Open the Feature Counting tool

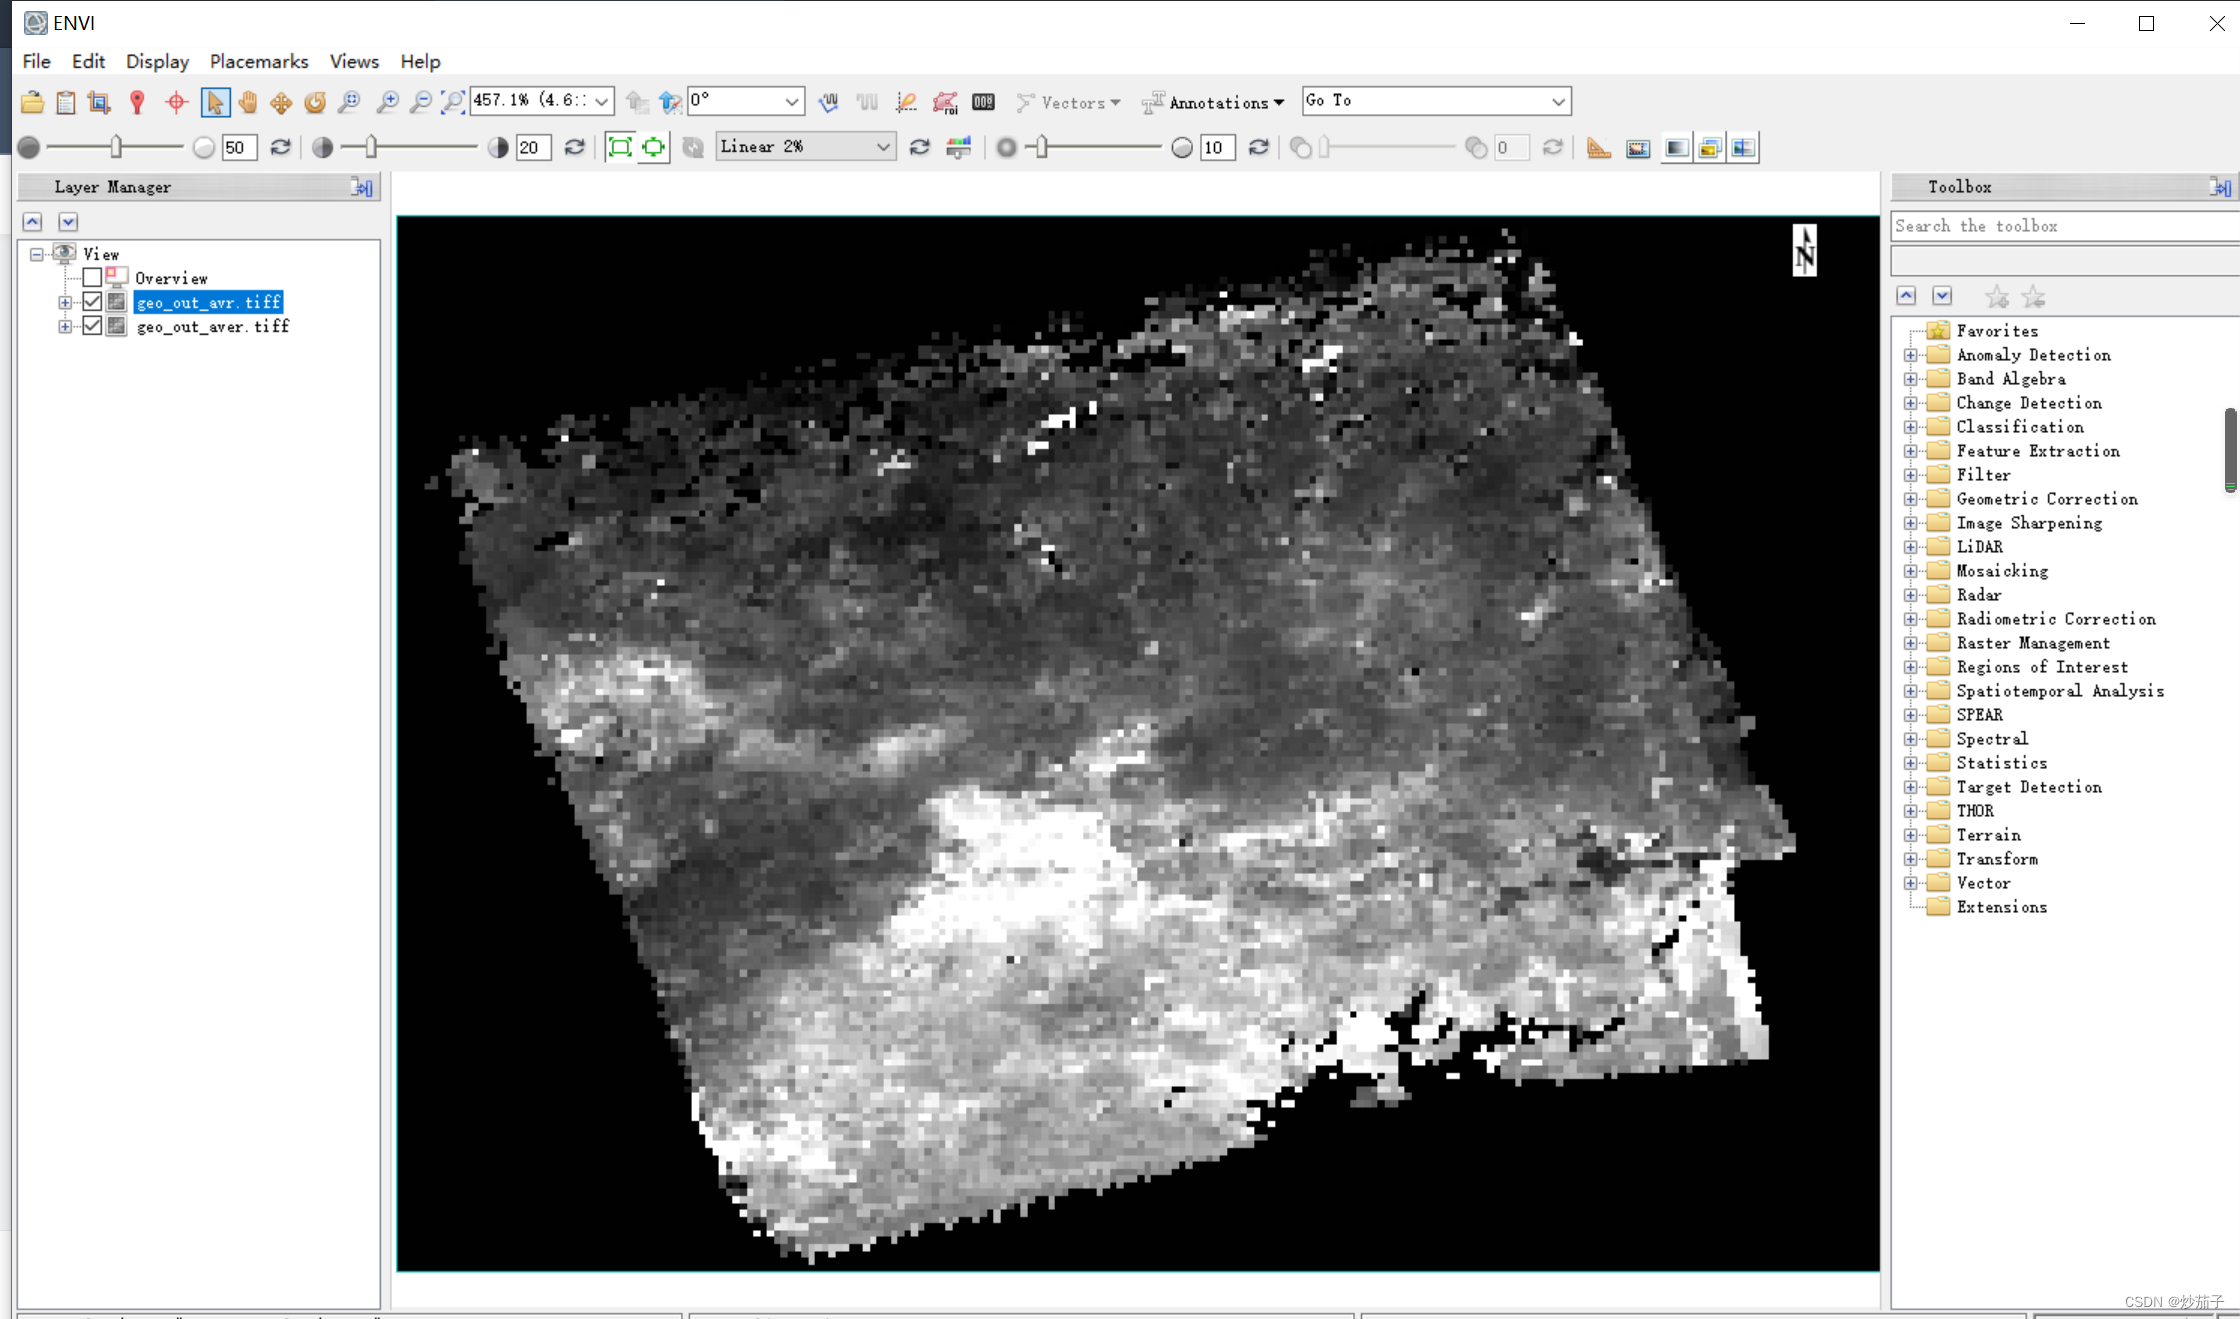coord(984,102)
